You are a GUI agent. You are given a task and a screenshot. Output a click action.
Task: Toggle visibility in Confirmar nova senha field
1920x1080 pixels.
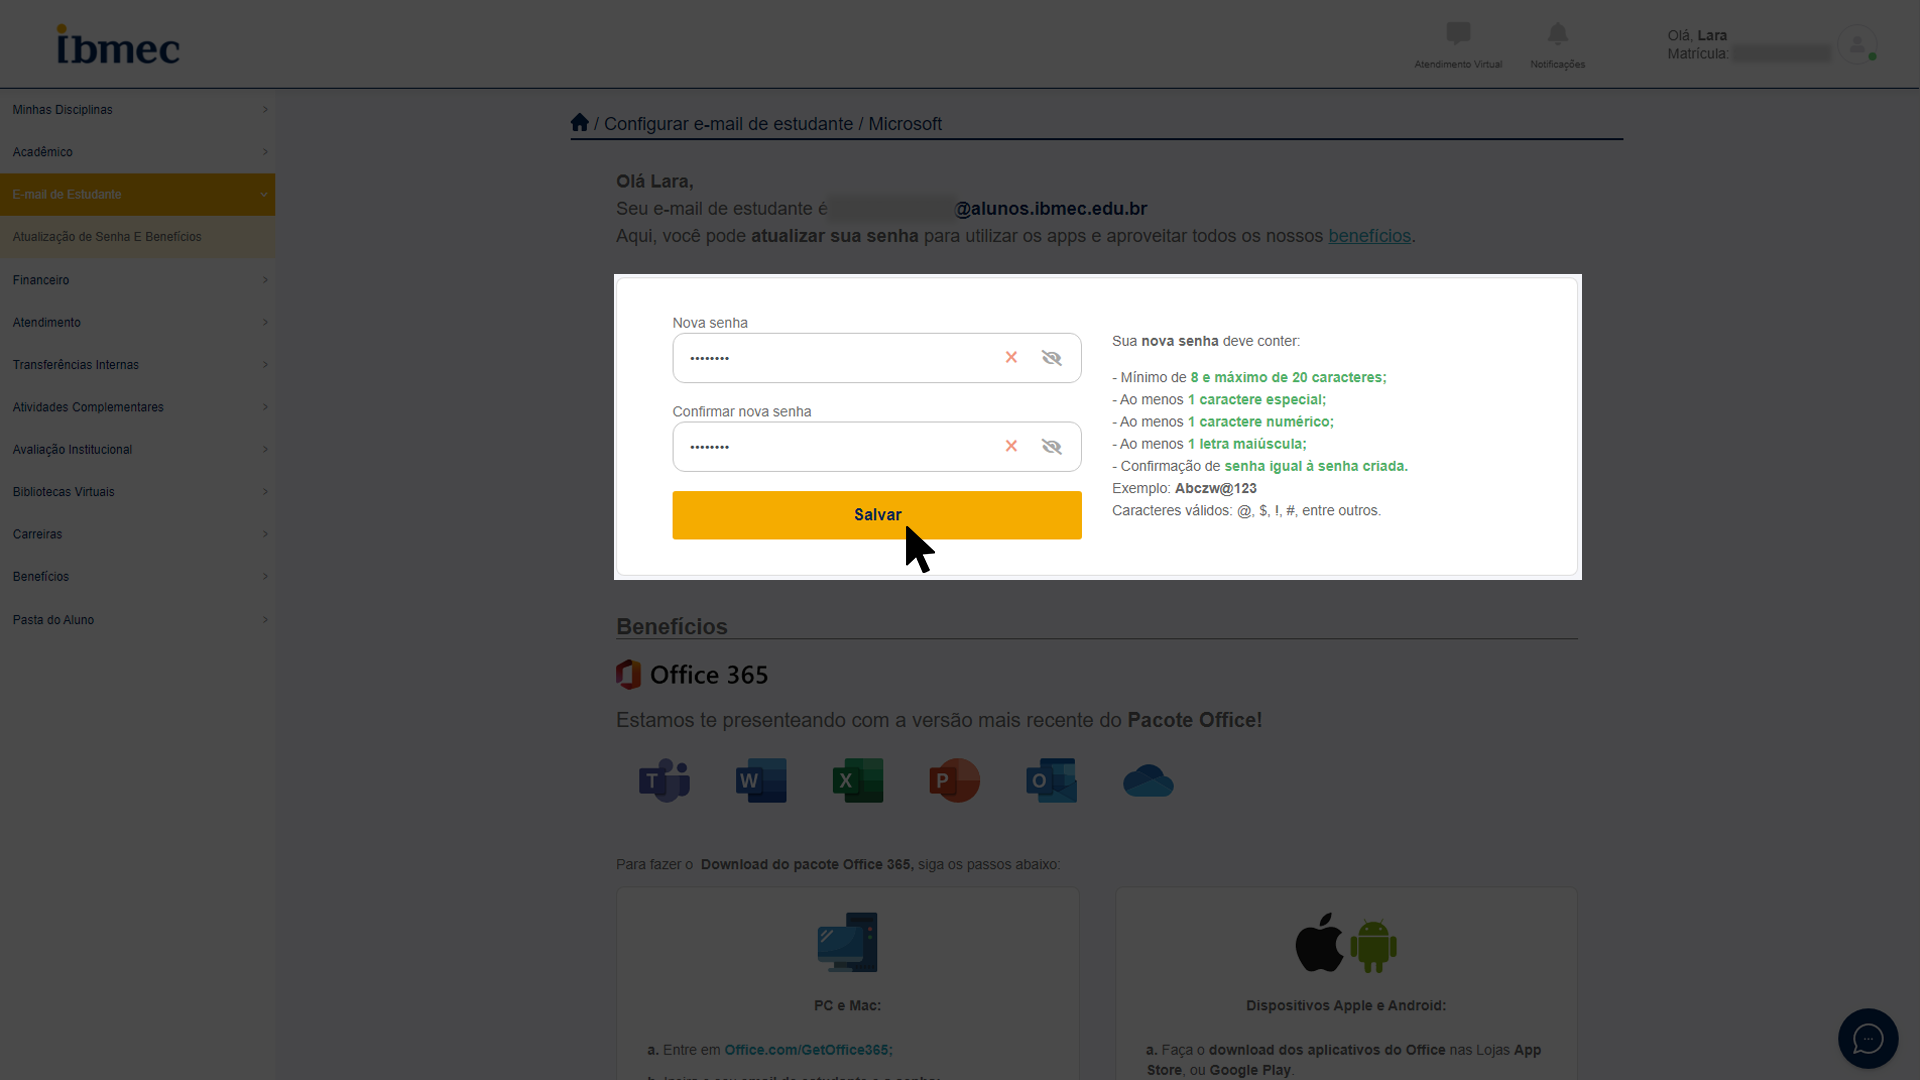(1051, 447)
